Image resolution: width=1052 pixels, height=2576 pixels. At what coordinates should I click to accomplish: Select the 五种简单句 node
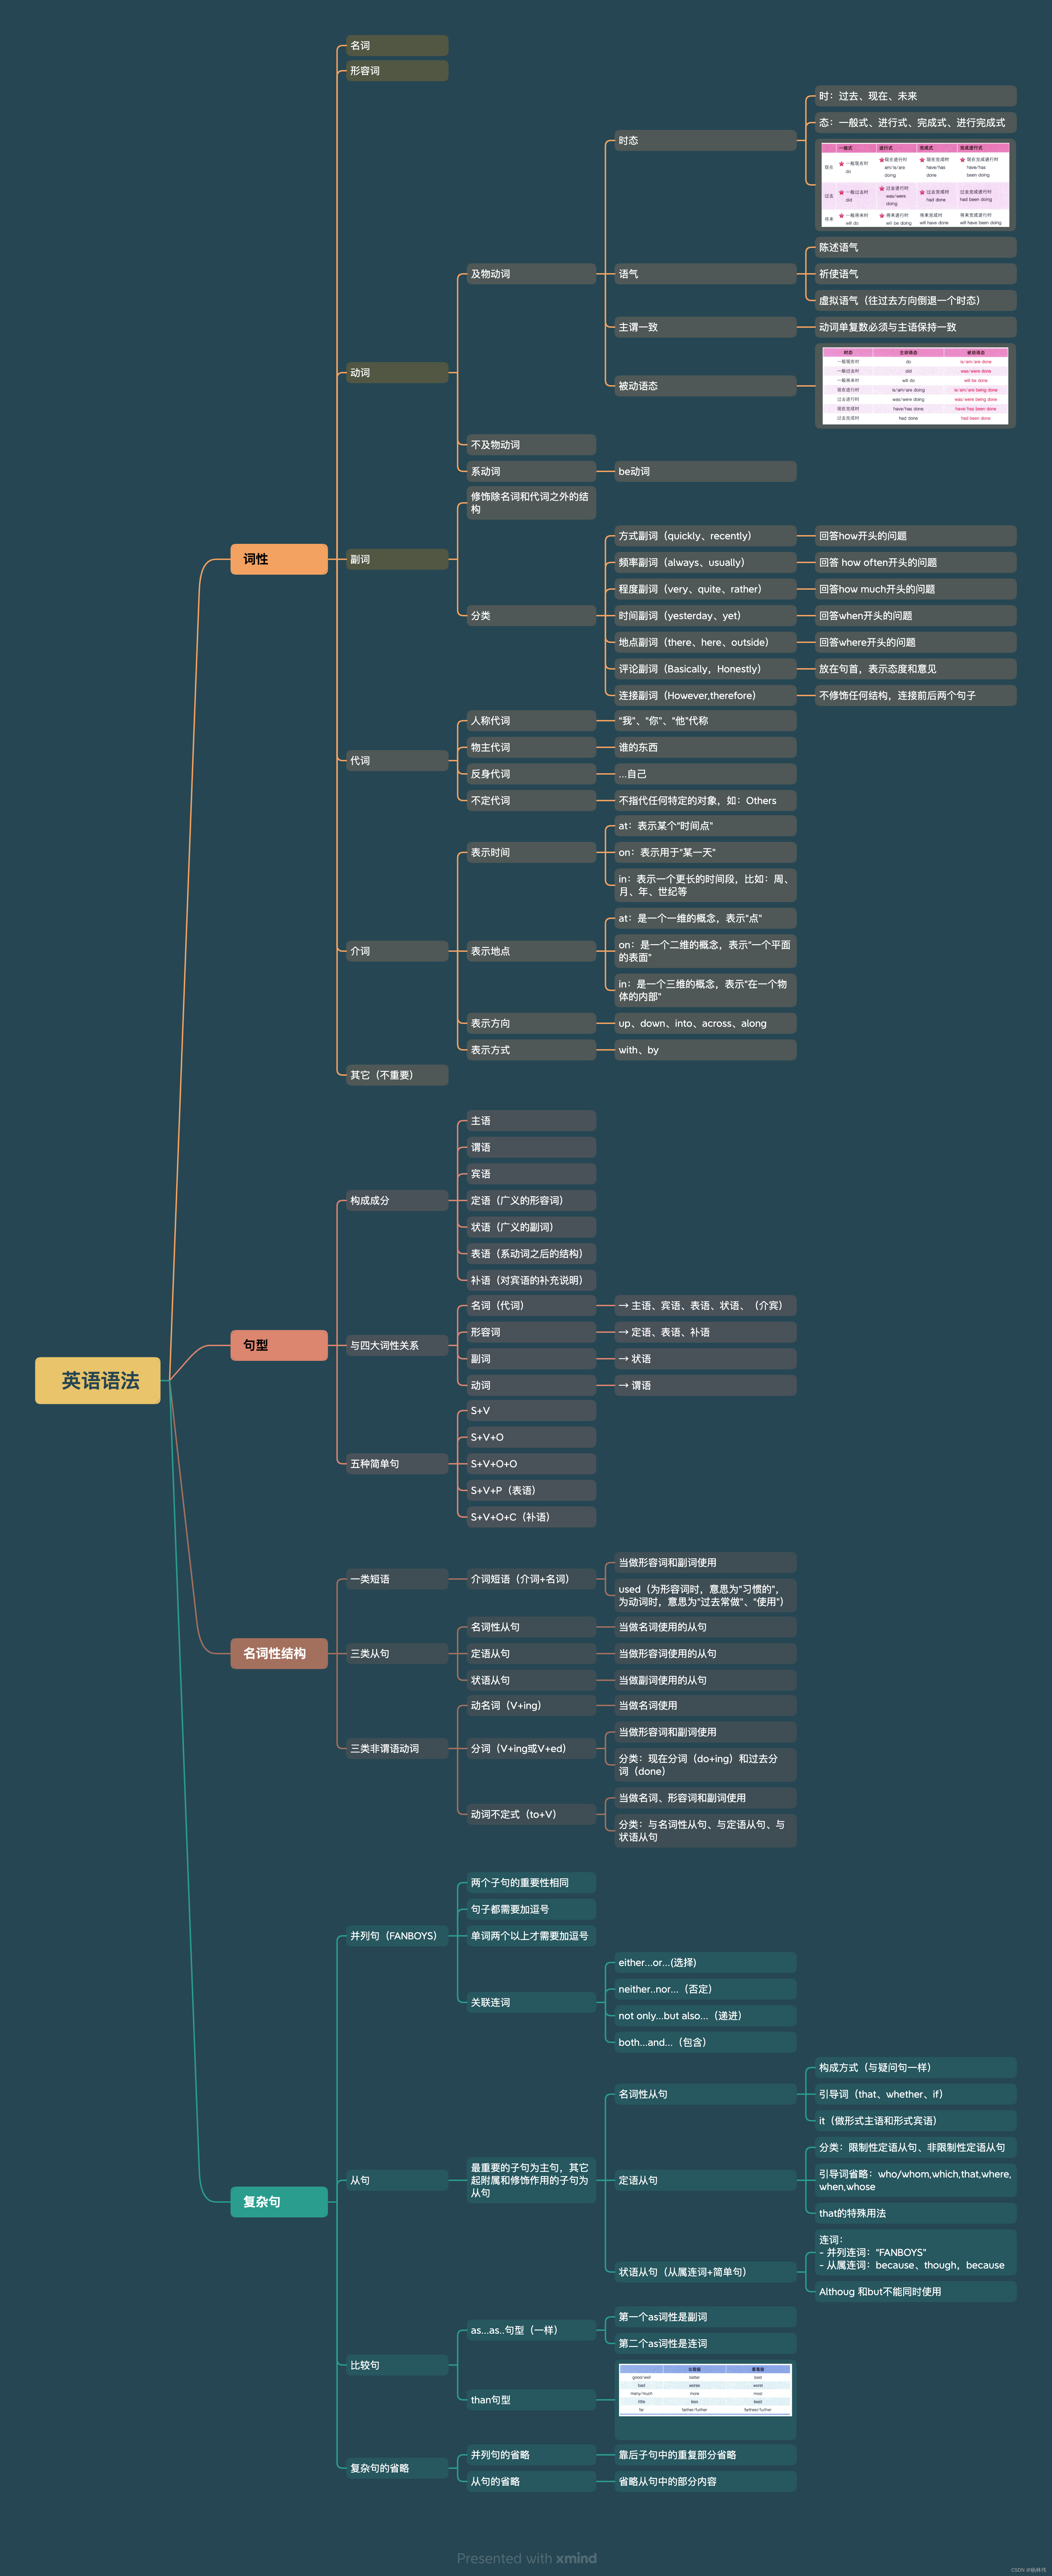397,1464
